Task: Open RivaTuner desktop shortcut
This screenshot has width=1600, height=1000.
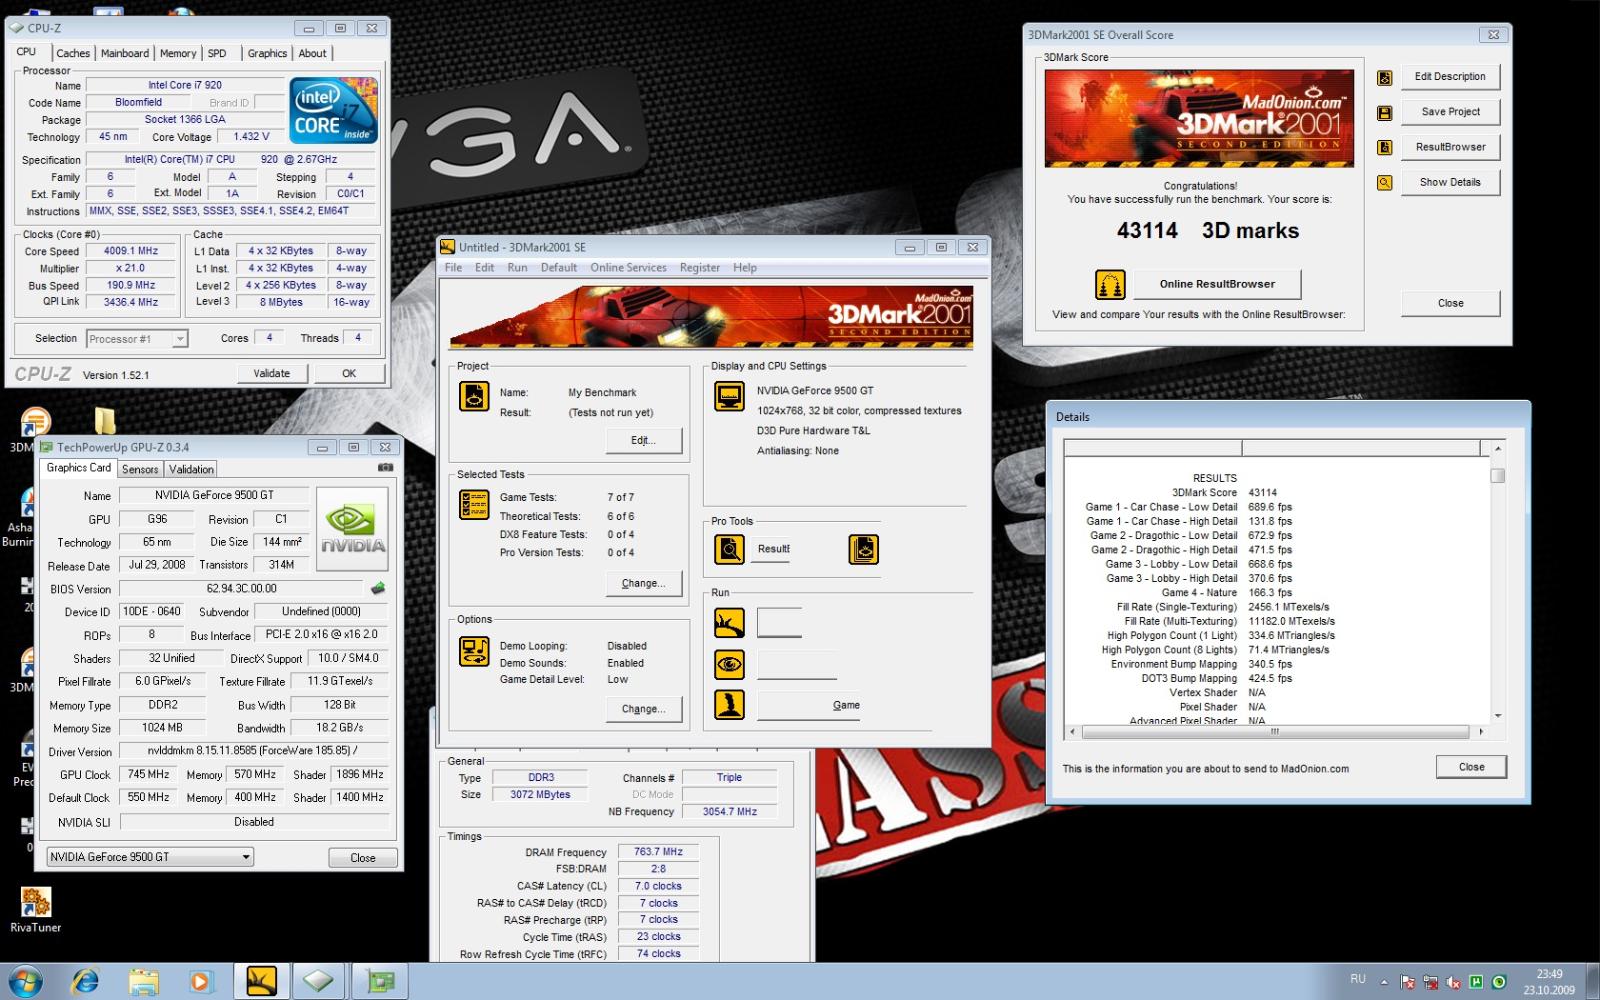Action: click(36, 910)
